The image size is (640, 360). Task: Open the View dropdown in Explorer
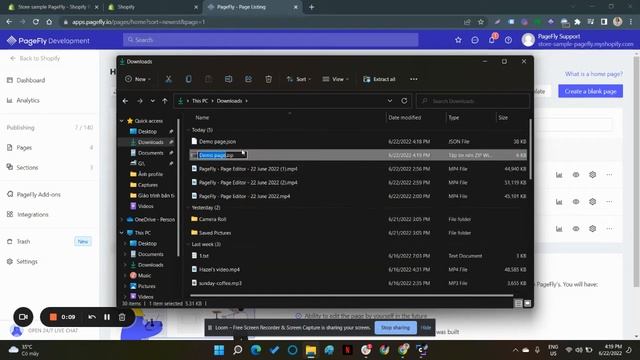(336, 79)
